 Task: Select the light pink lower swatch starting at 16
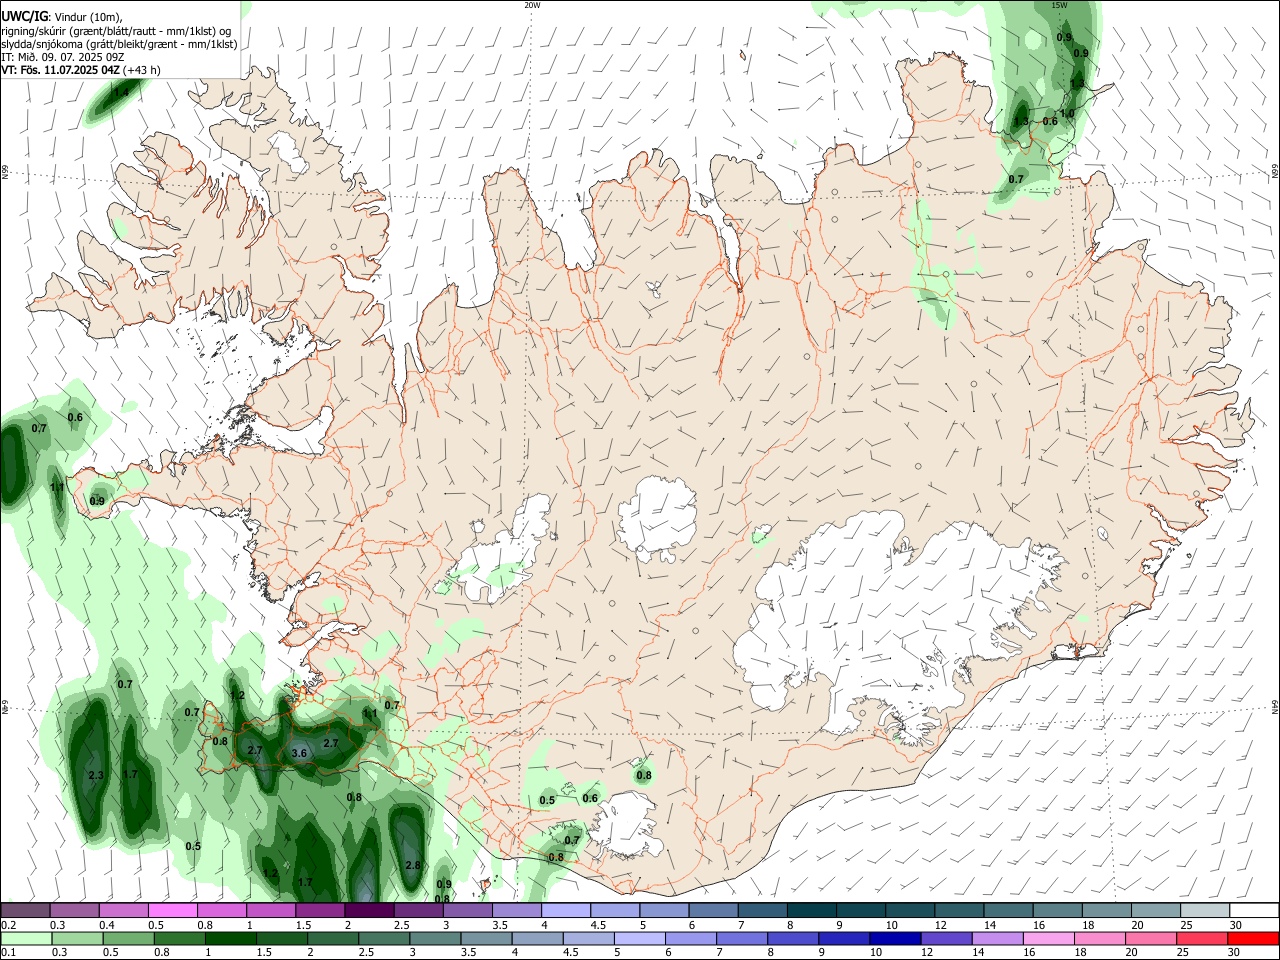1048,938
